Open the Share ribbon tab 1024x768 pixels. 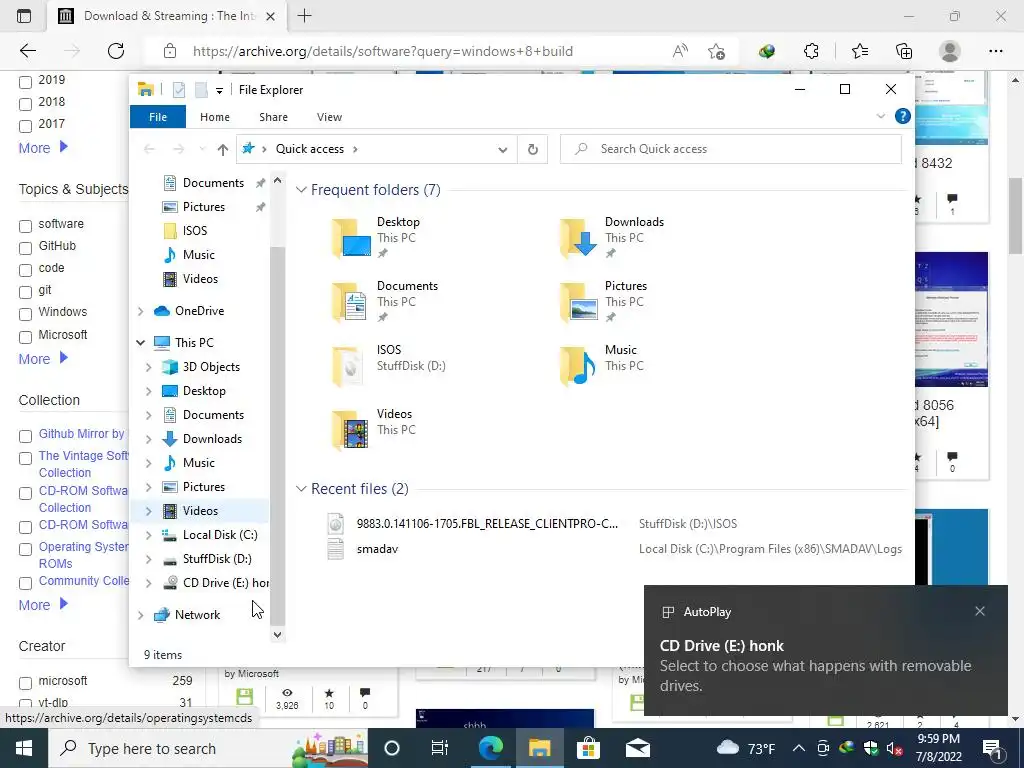273,117
